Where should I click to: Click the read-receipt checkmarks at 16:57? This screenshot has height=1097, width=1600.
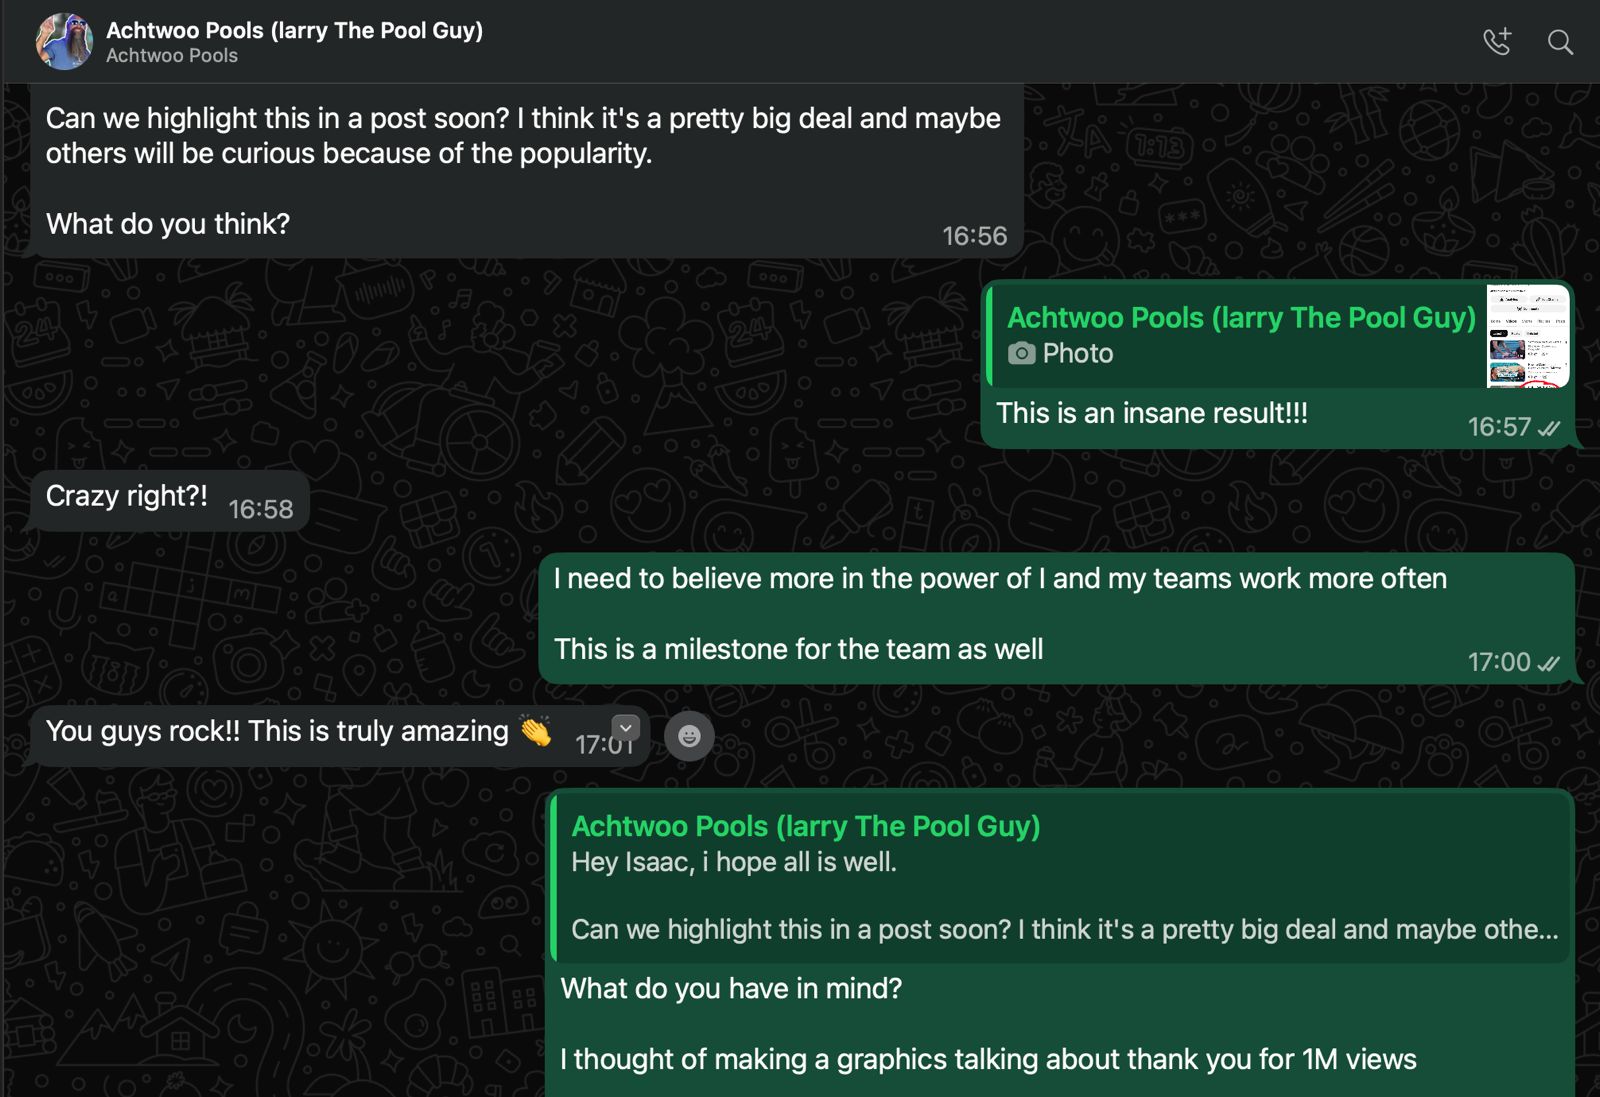click(x=1549, y=428)
